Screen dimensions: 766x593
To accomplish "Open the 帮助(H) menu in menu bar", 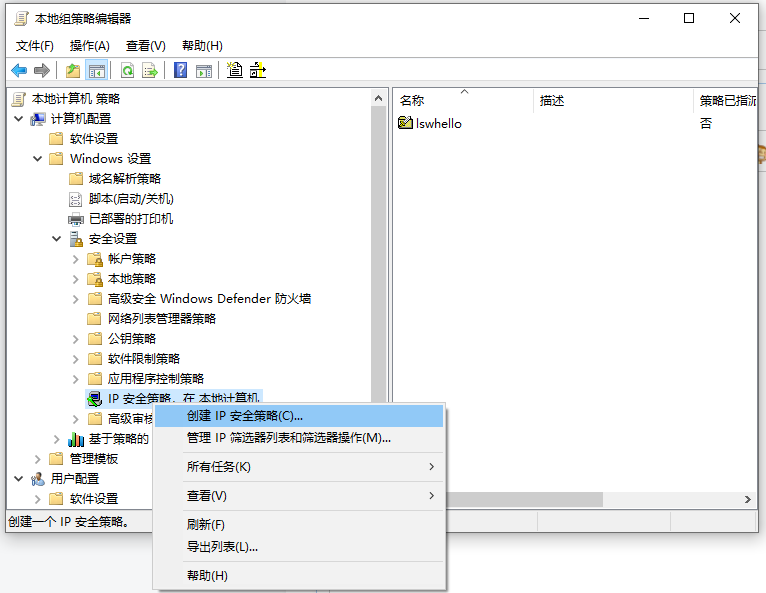I will (x=202, y=45).
